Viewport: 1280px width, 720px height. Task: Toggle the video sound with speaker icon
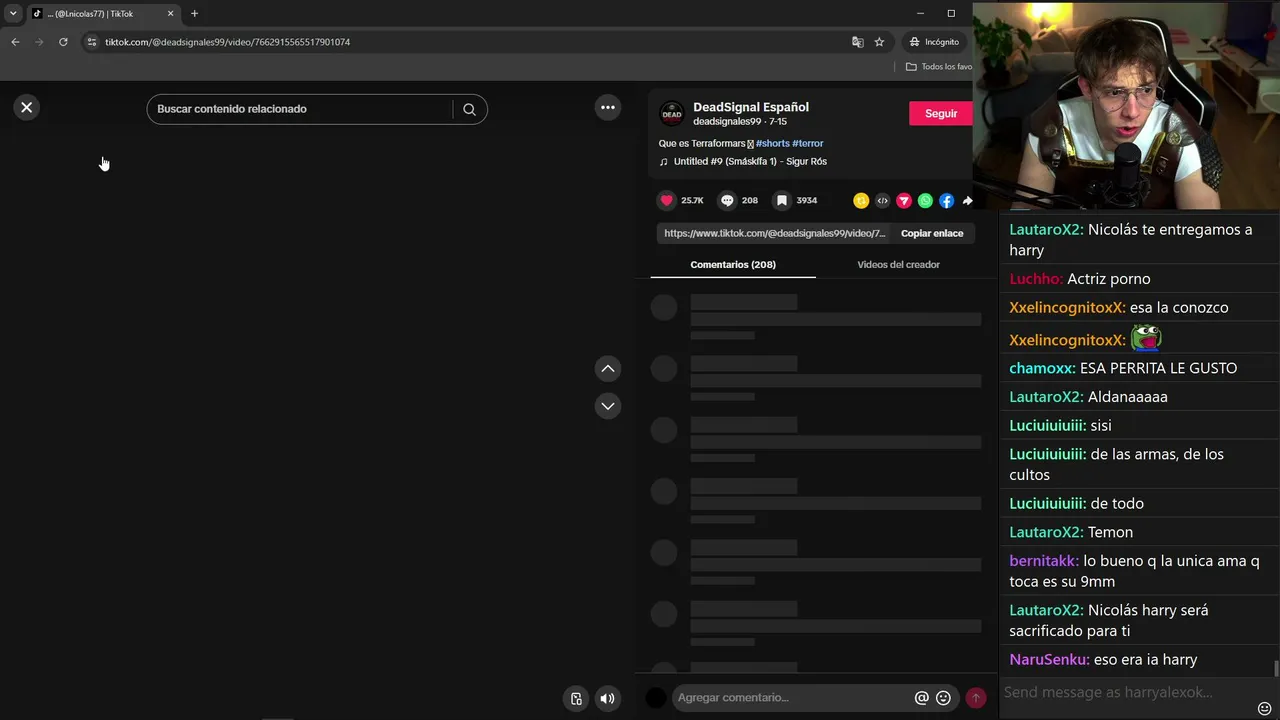coord(607,699)
